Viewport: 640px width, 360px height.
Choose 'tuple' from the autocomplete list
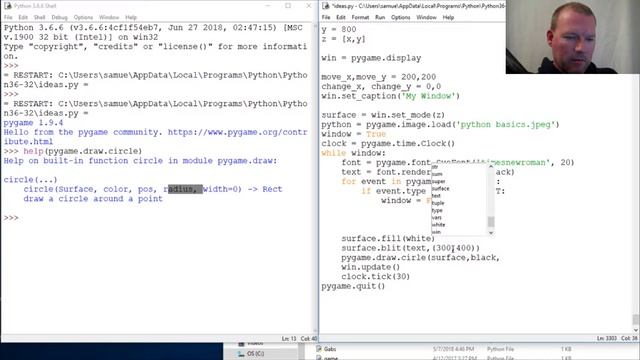(x=438, y=203)
